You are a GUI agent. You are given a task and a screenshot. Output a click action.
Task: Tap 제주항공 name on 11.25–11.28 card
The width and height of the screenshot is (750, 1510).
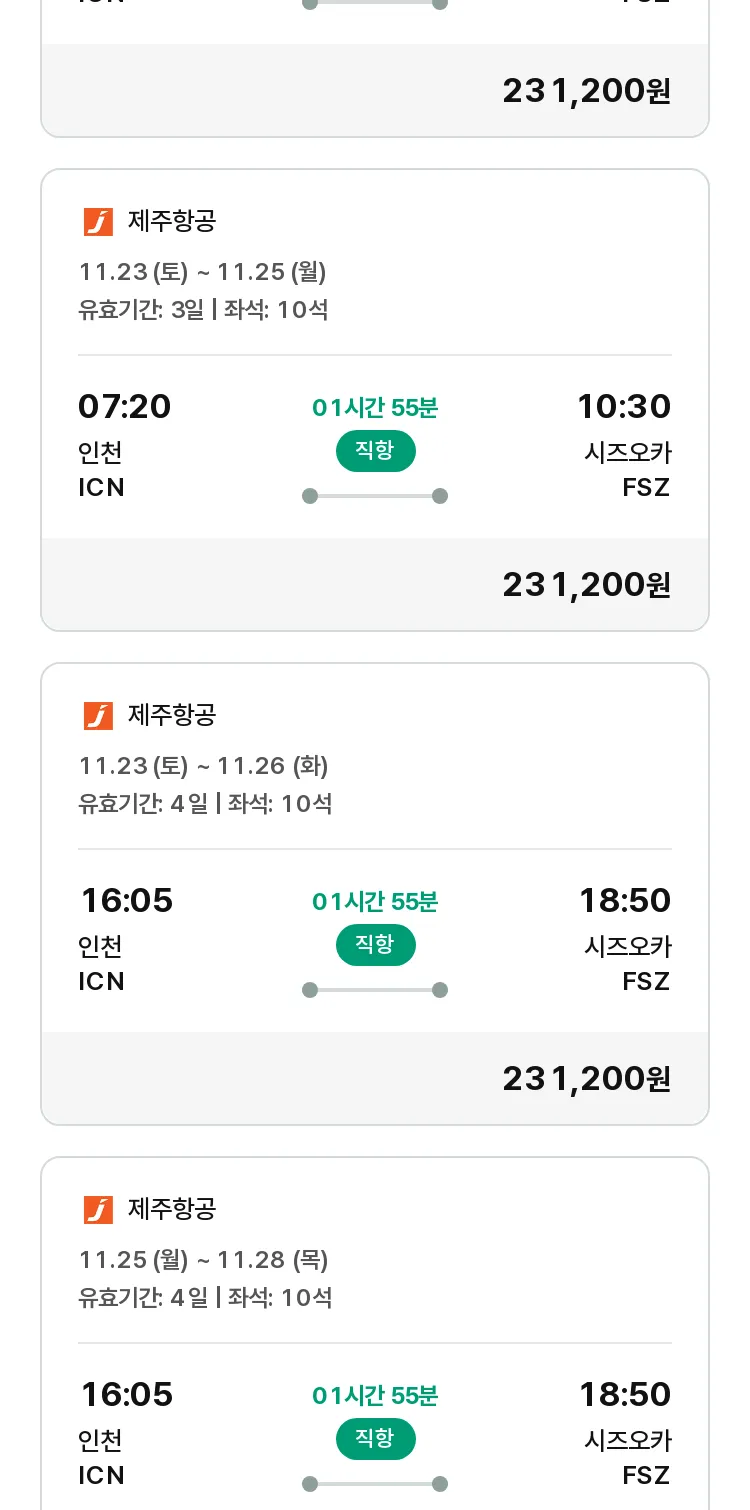(x=172, y=1209)
